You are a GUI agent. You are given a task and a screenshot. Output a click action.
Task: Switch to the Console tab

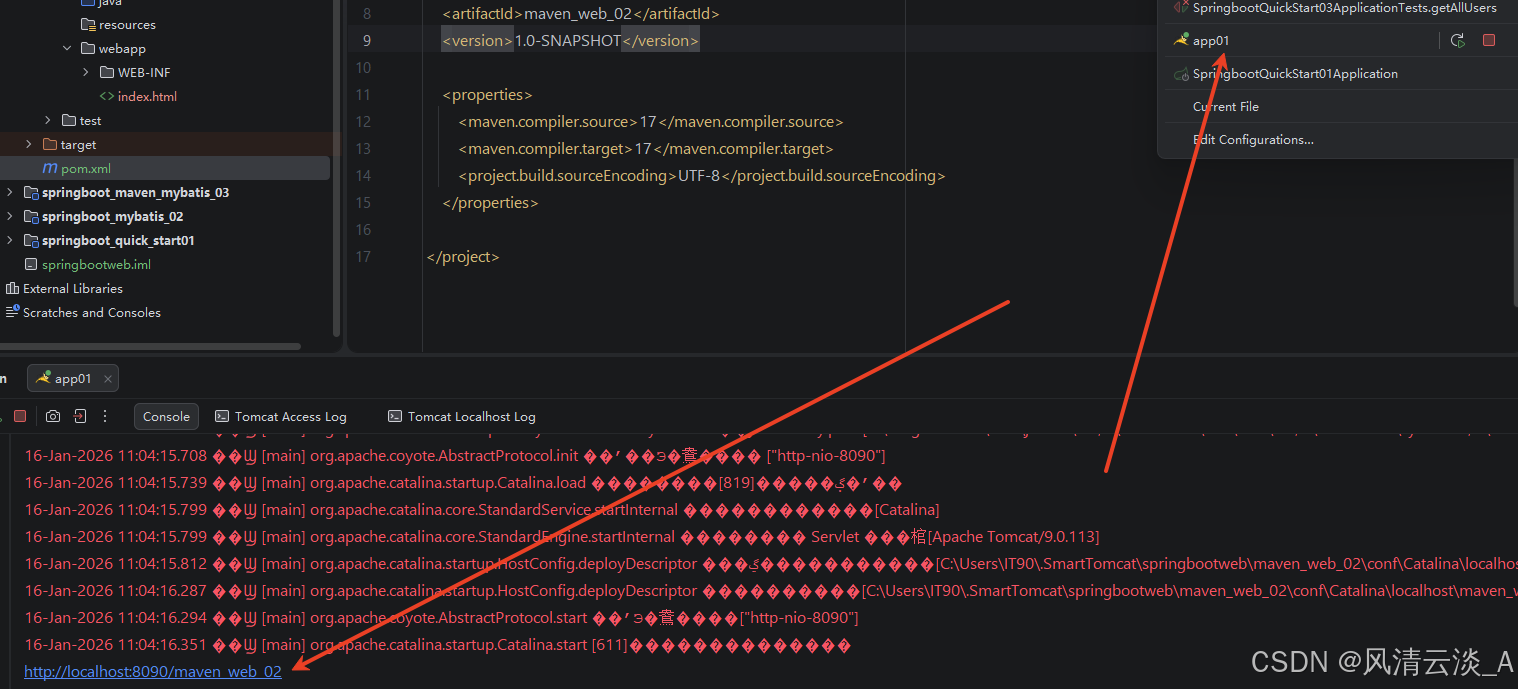[x=166, y=416]
